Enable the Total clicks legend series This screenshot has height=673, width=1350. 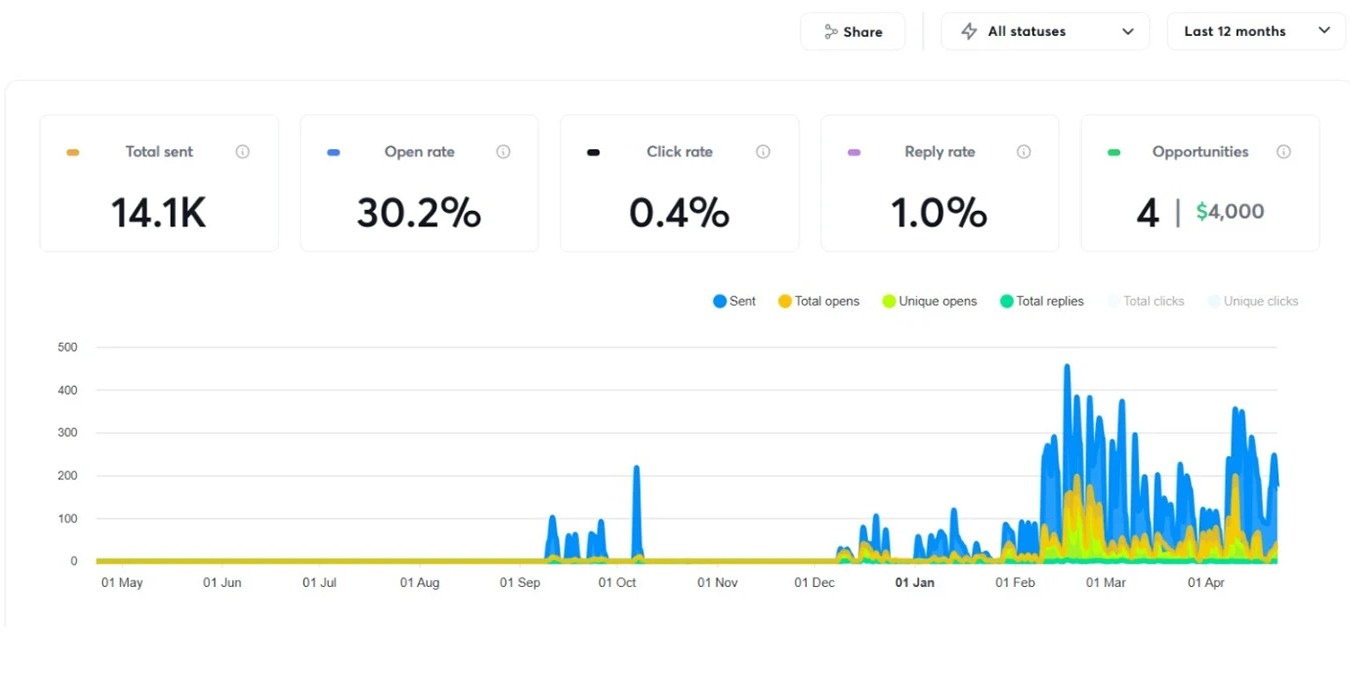[1145, 301]
